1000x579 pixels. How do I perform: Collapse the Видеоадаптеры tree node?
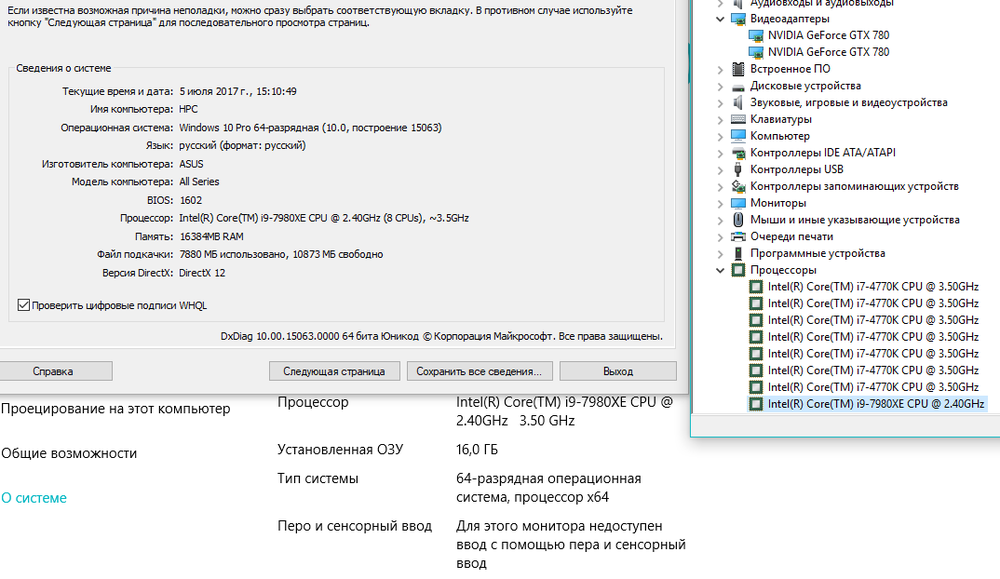point(721,18)
